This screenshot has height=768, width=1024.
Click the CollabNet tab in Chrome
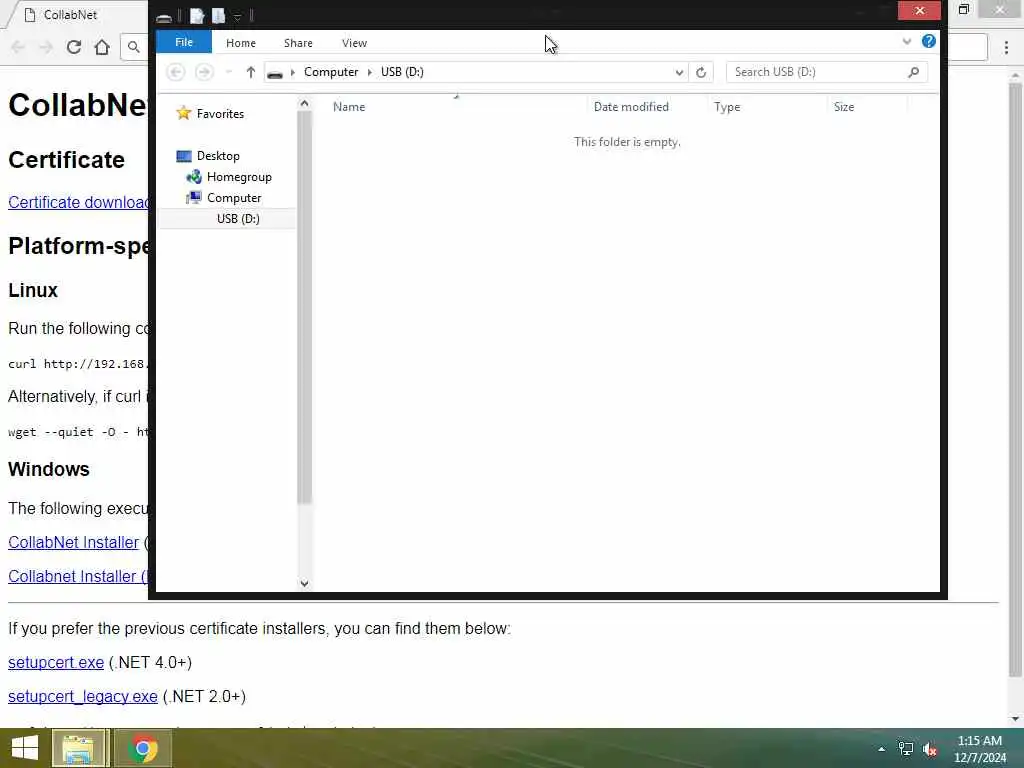72,14
